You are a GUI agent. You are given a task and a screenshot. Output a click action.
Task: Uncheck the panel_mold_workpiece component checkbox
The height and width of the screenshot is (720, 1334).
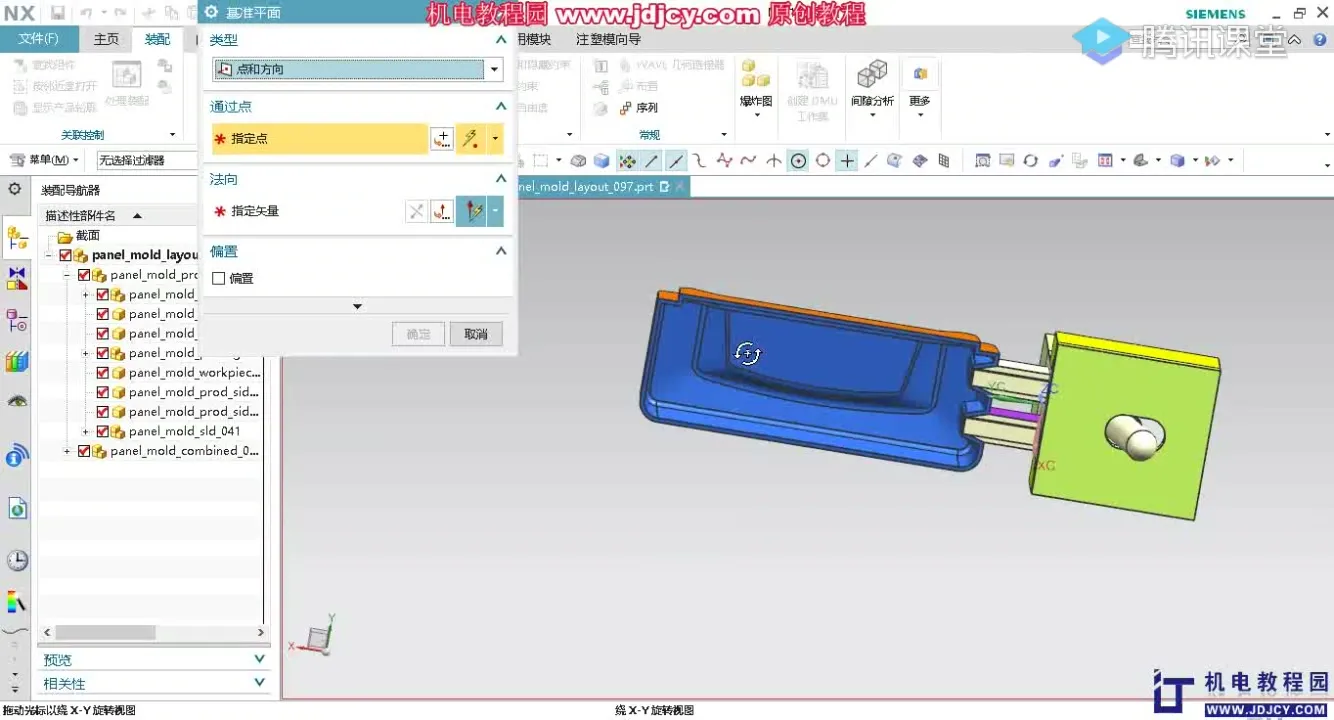click(x=102, y=372)
